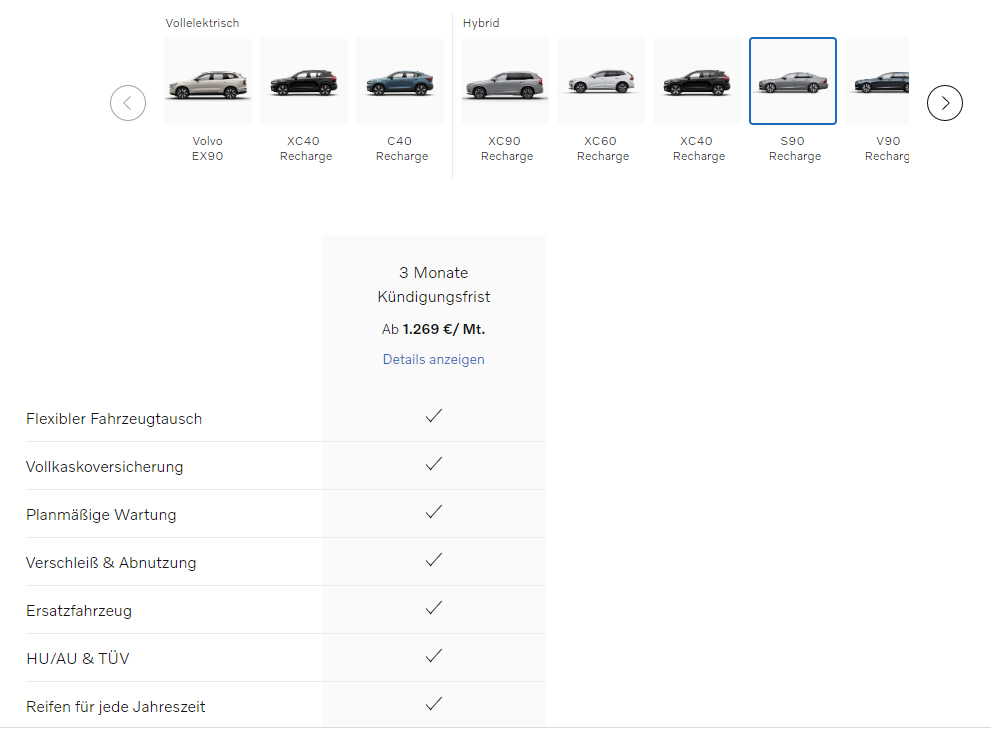Click the Flexibler Fahrzeugtausch row label
The height and width of the screenshot is (754, 991).
114,418
